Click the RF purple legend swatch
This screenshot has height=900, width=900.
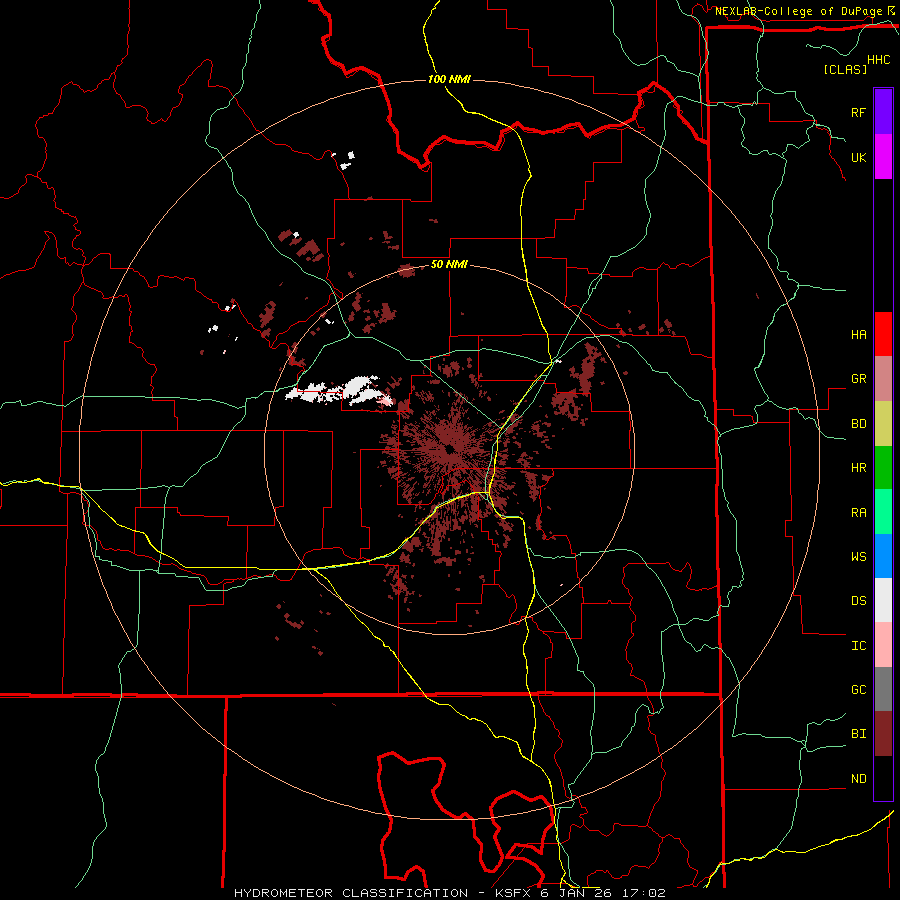[x=883, y=112]
